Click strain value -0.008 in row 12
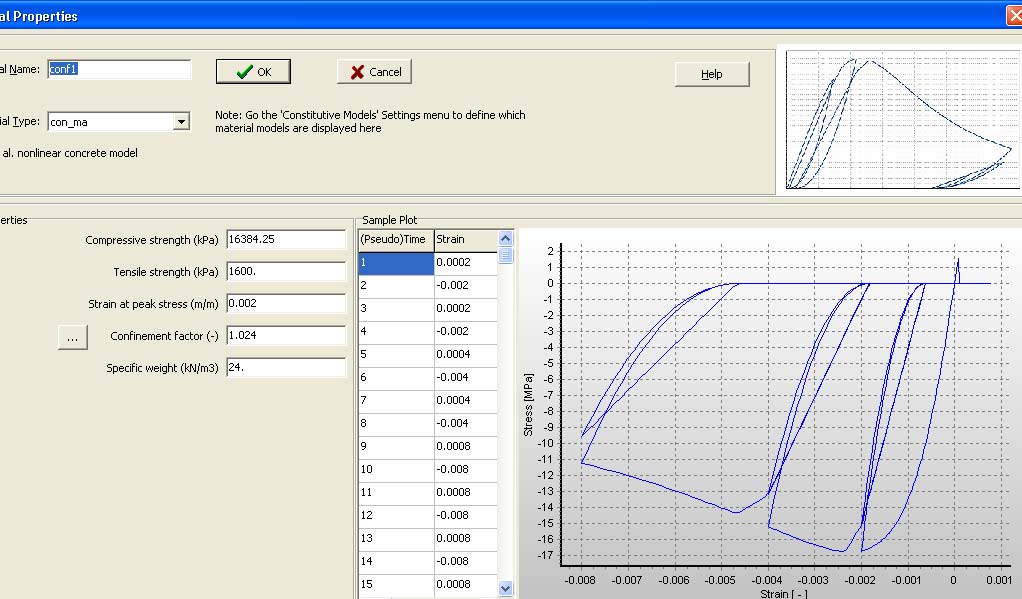Image resolution: width=1022 pixels, height=599 pixels. 465,515
